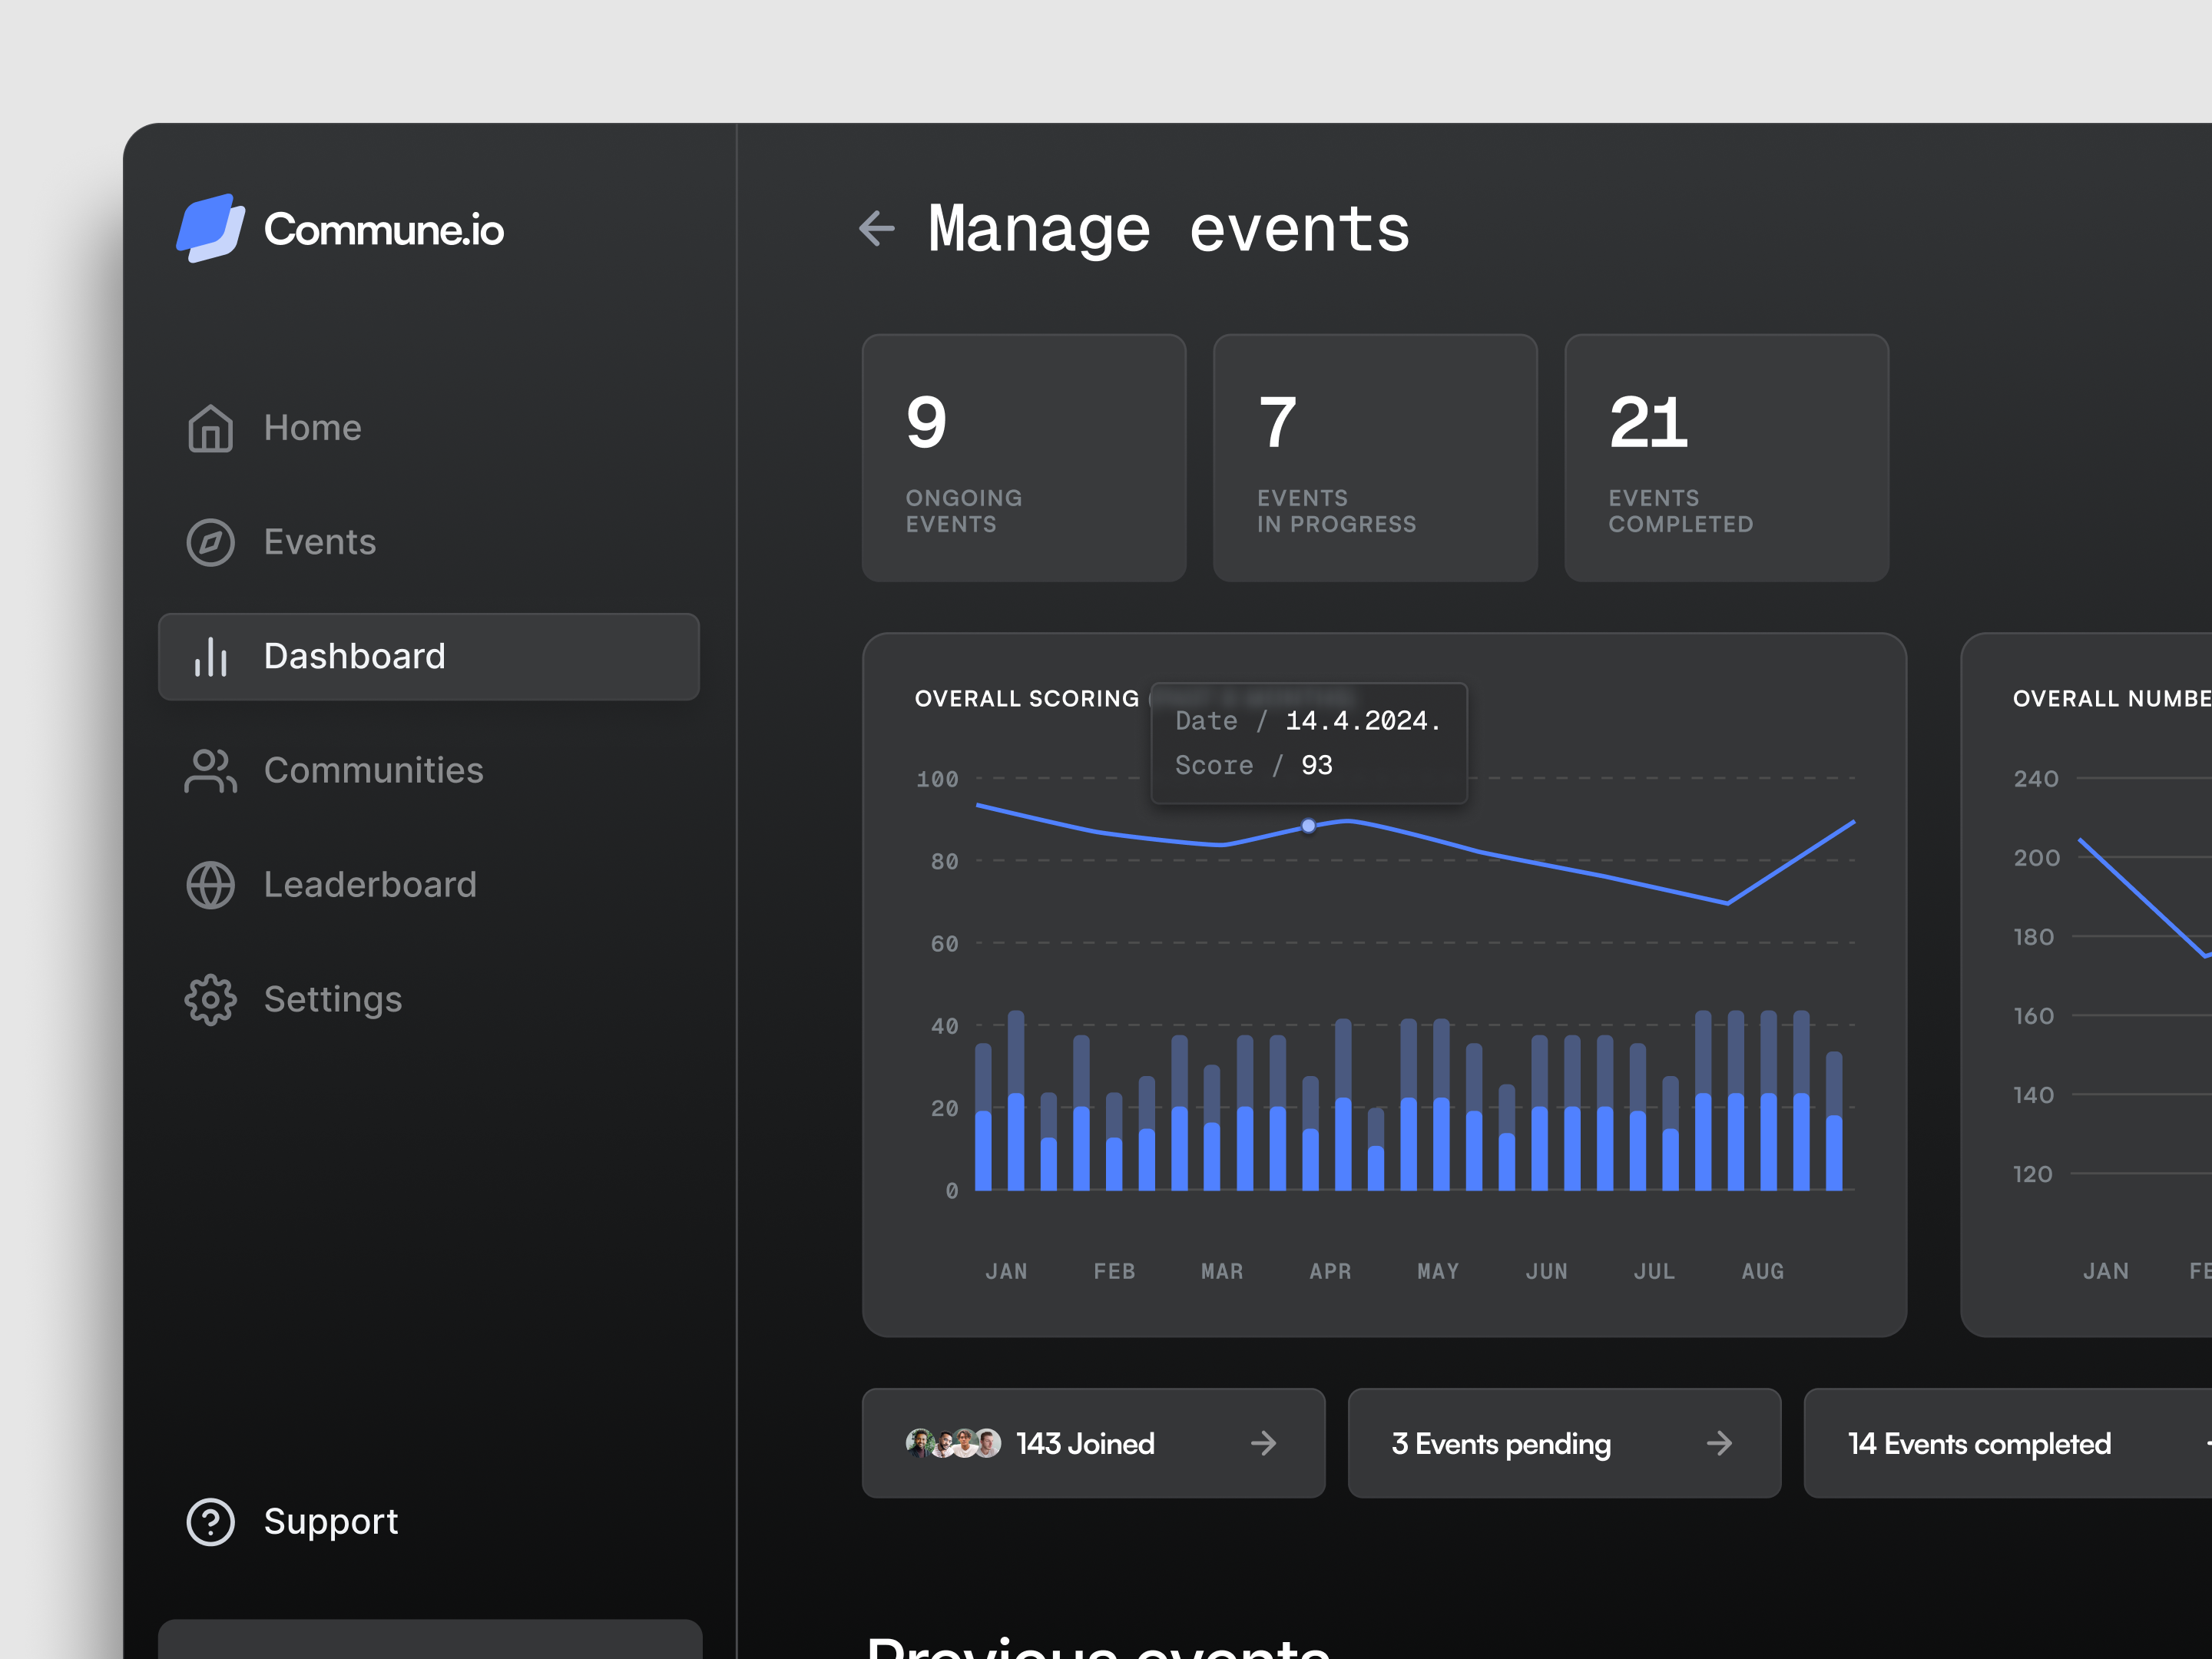Open the Events compass icon
Image resolution: width=2212 pixels, height=1659 pixels.
click(210, 542)
